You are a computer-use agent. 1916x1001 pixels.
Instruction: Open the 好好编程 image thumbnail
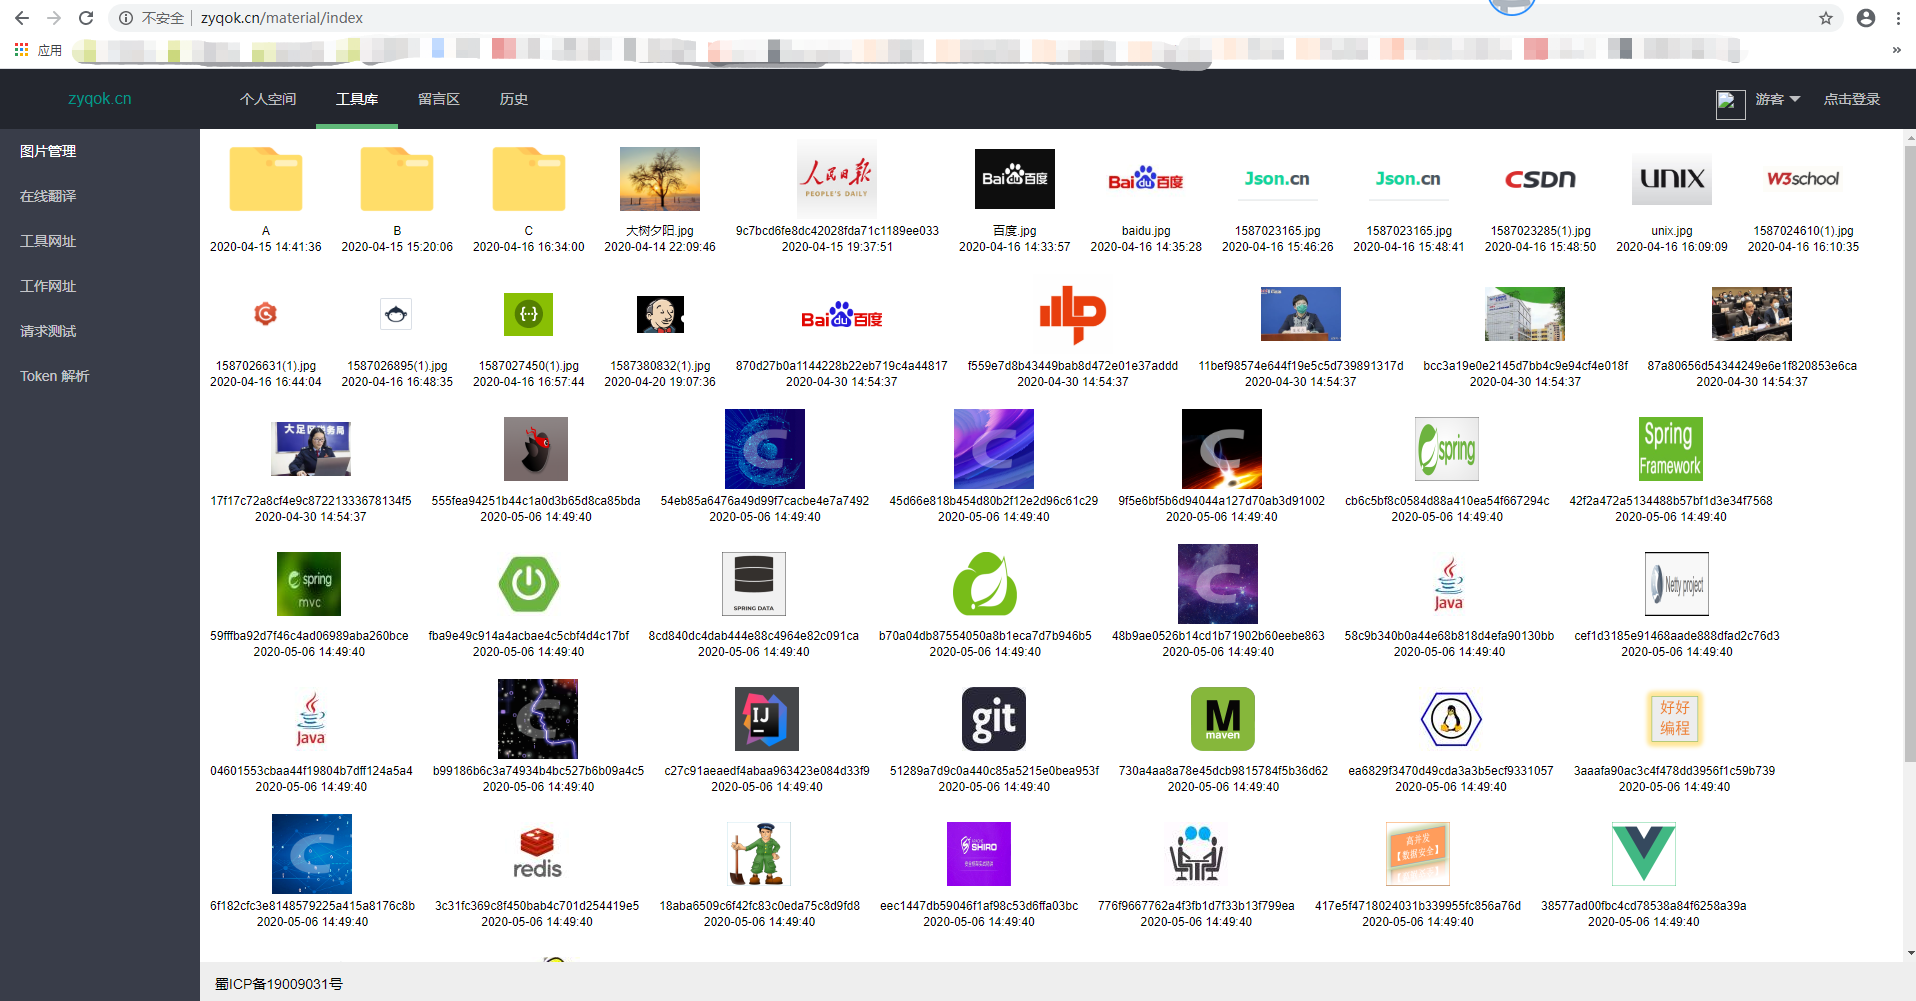(x=1675, y=719)
